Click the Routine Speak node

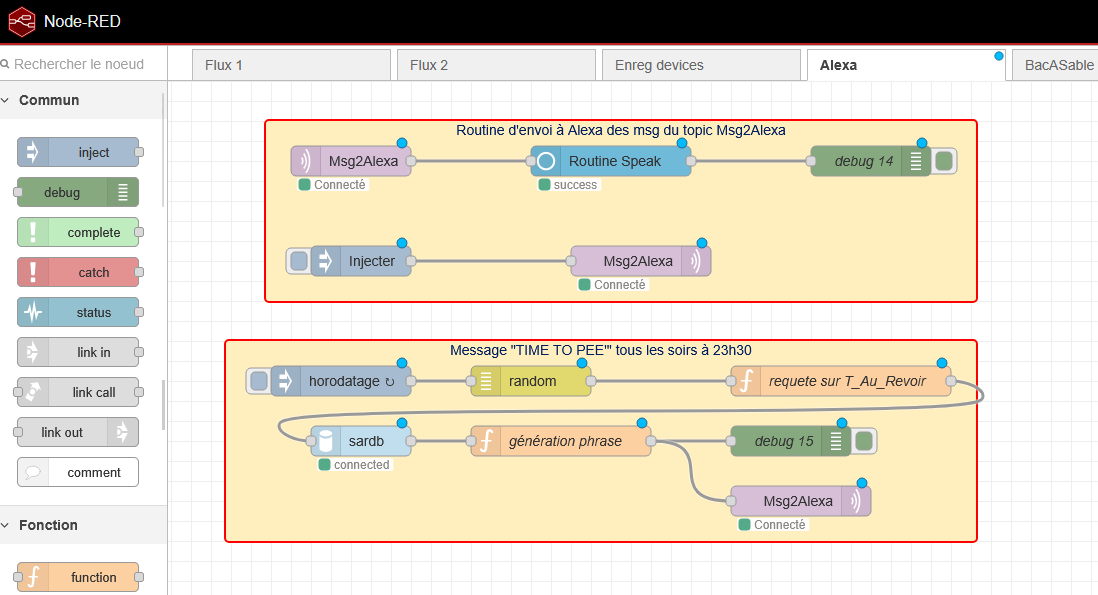[x=611, y=161]
